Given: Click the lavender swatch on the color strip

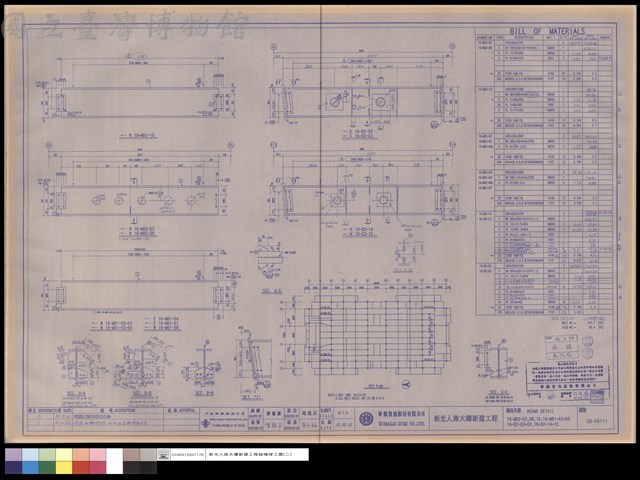Looking at the screenshot, I should 13,455.
